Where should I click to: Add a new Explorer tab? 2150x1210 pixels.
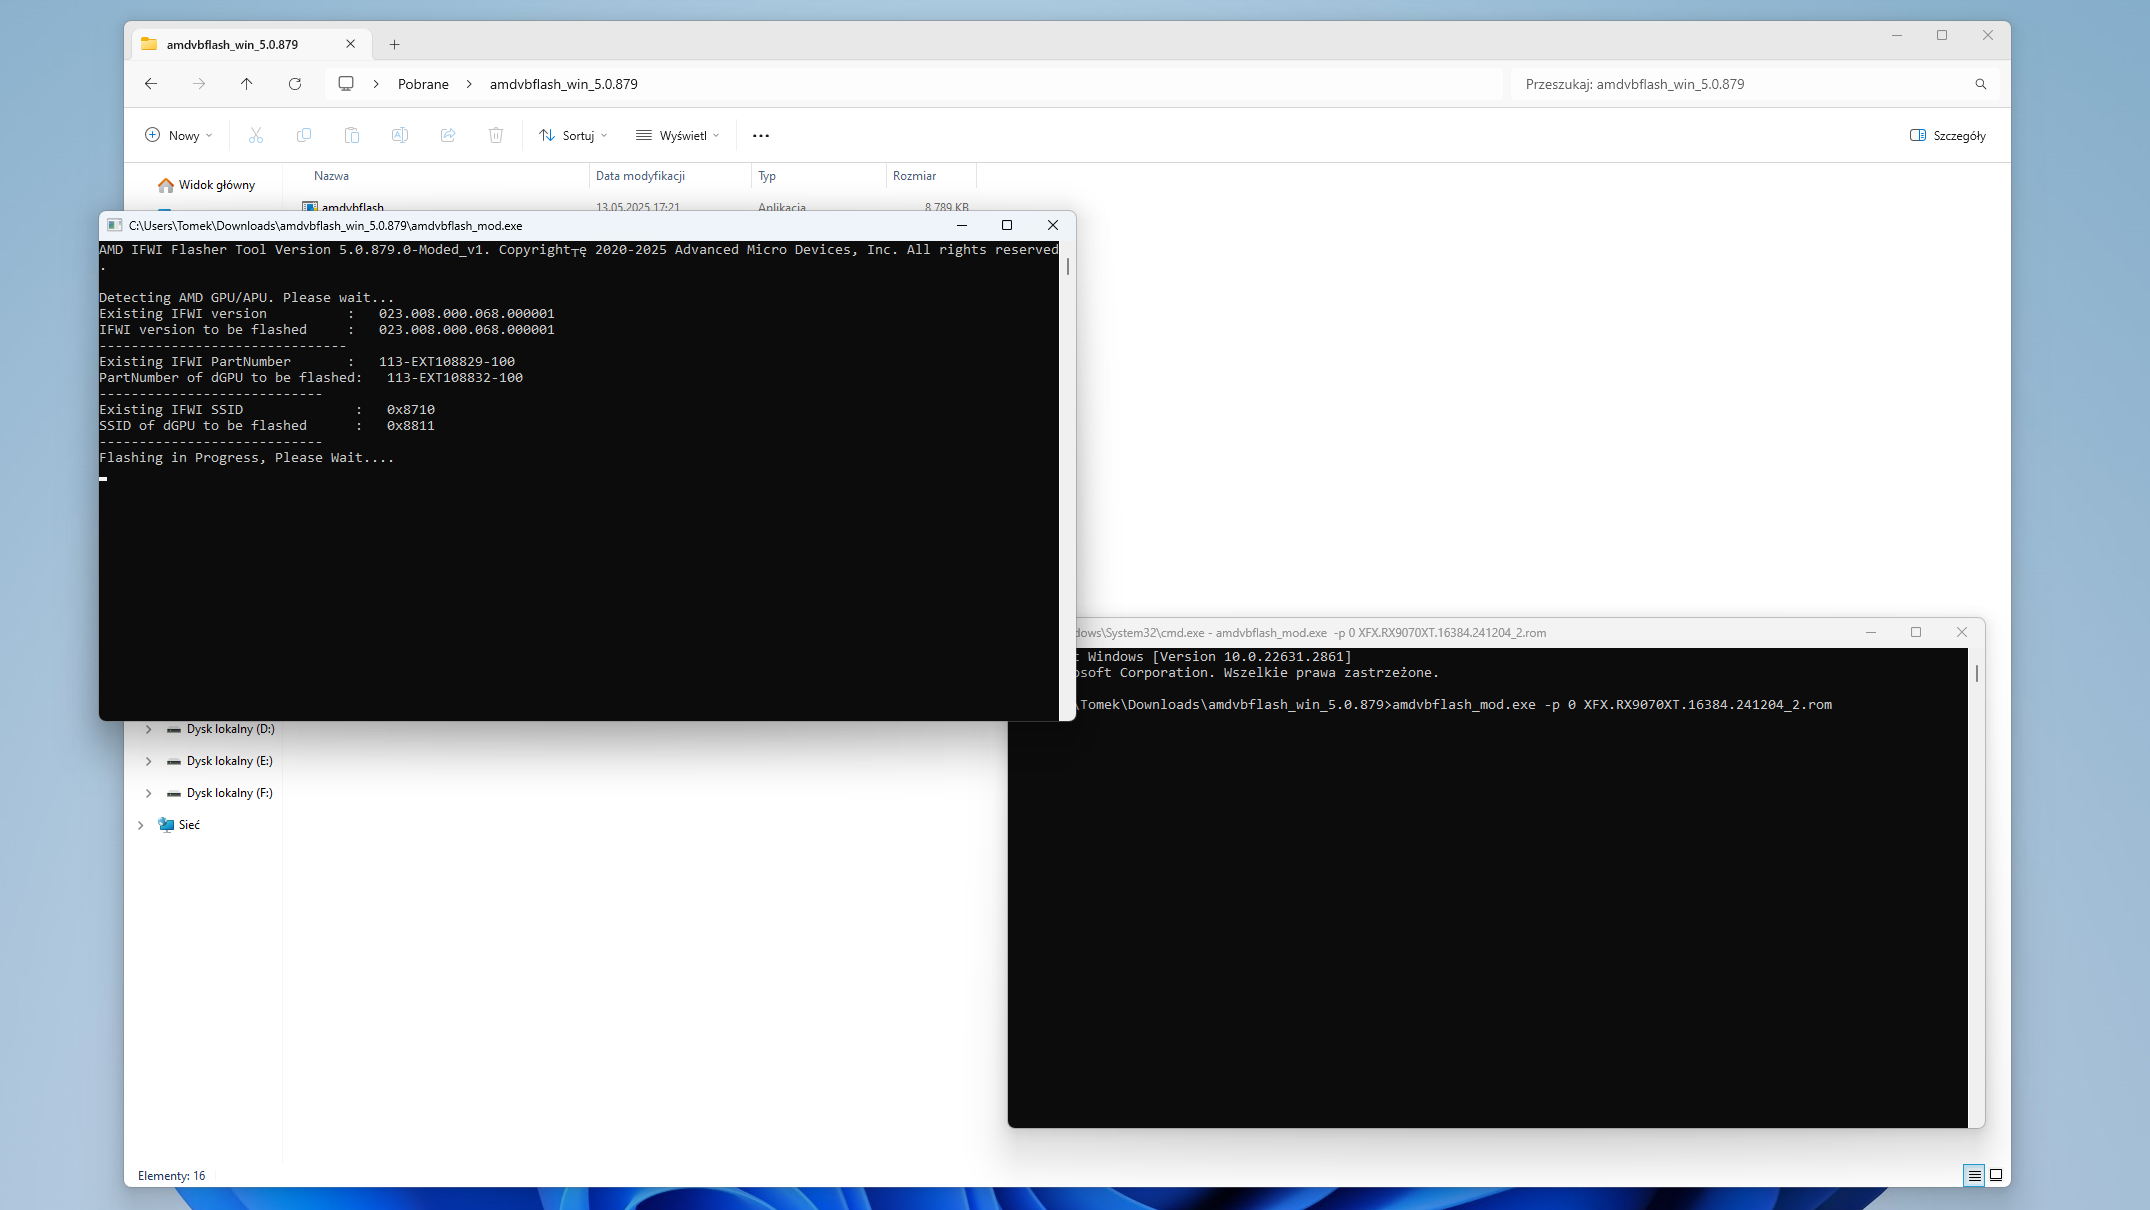click(x=395, y=44)
